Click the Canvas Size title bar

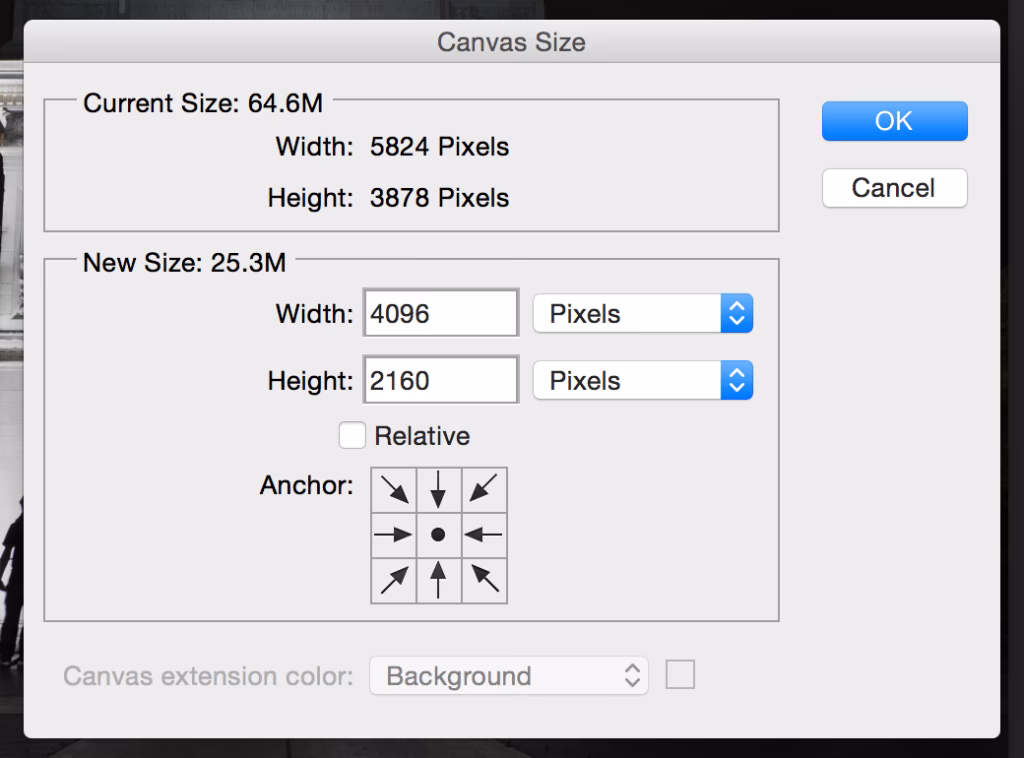click(x=512, y=42)
